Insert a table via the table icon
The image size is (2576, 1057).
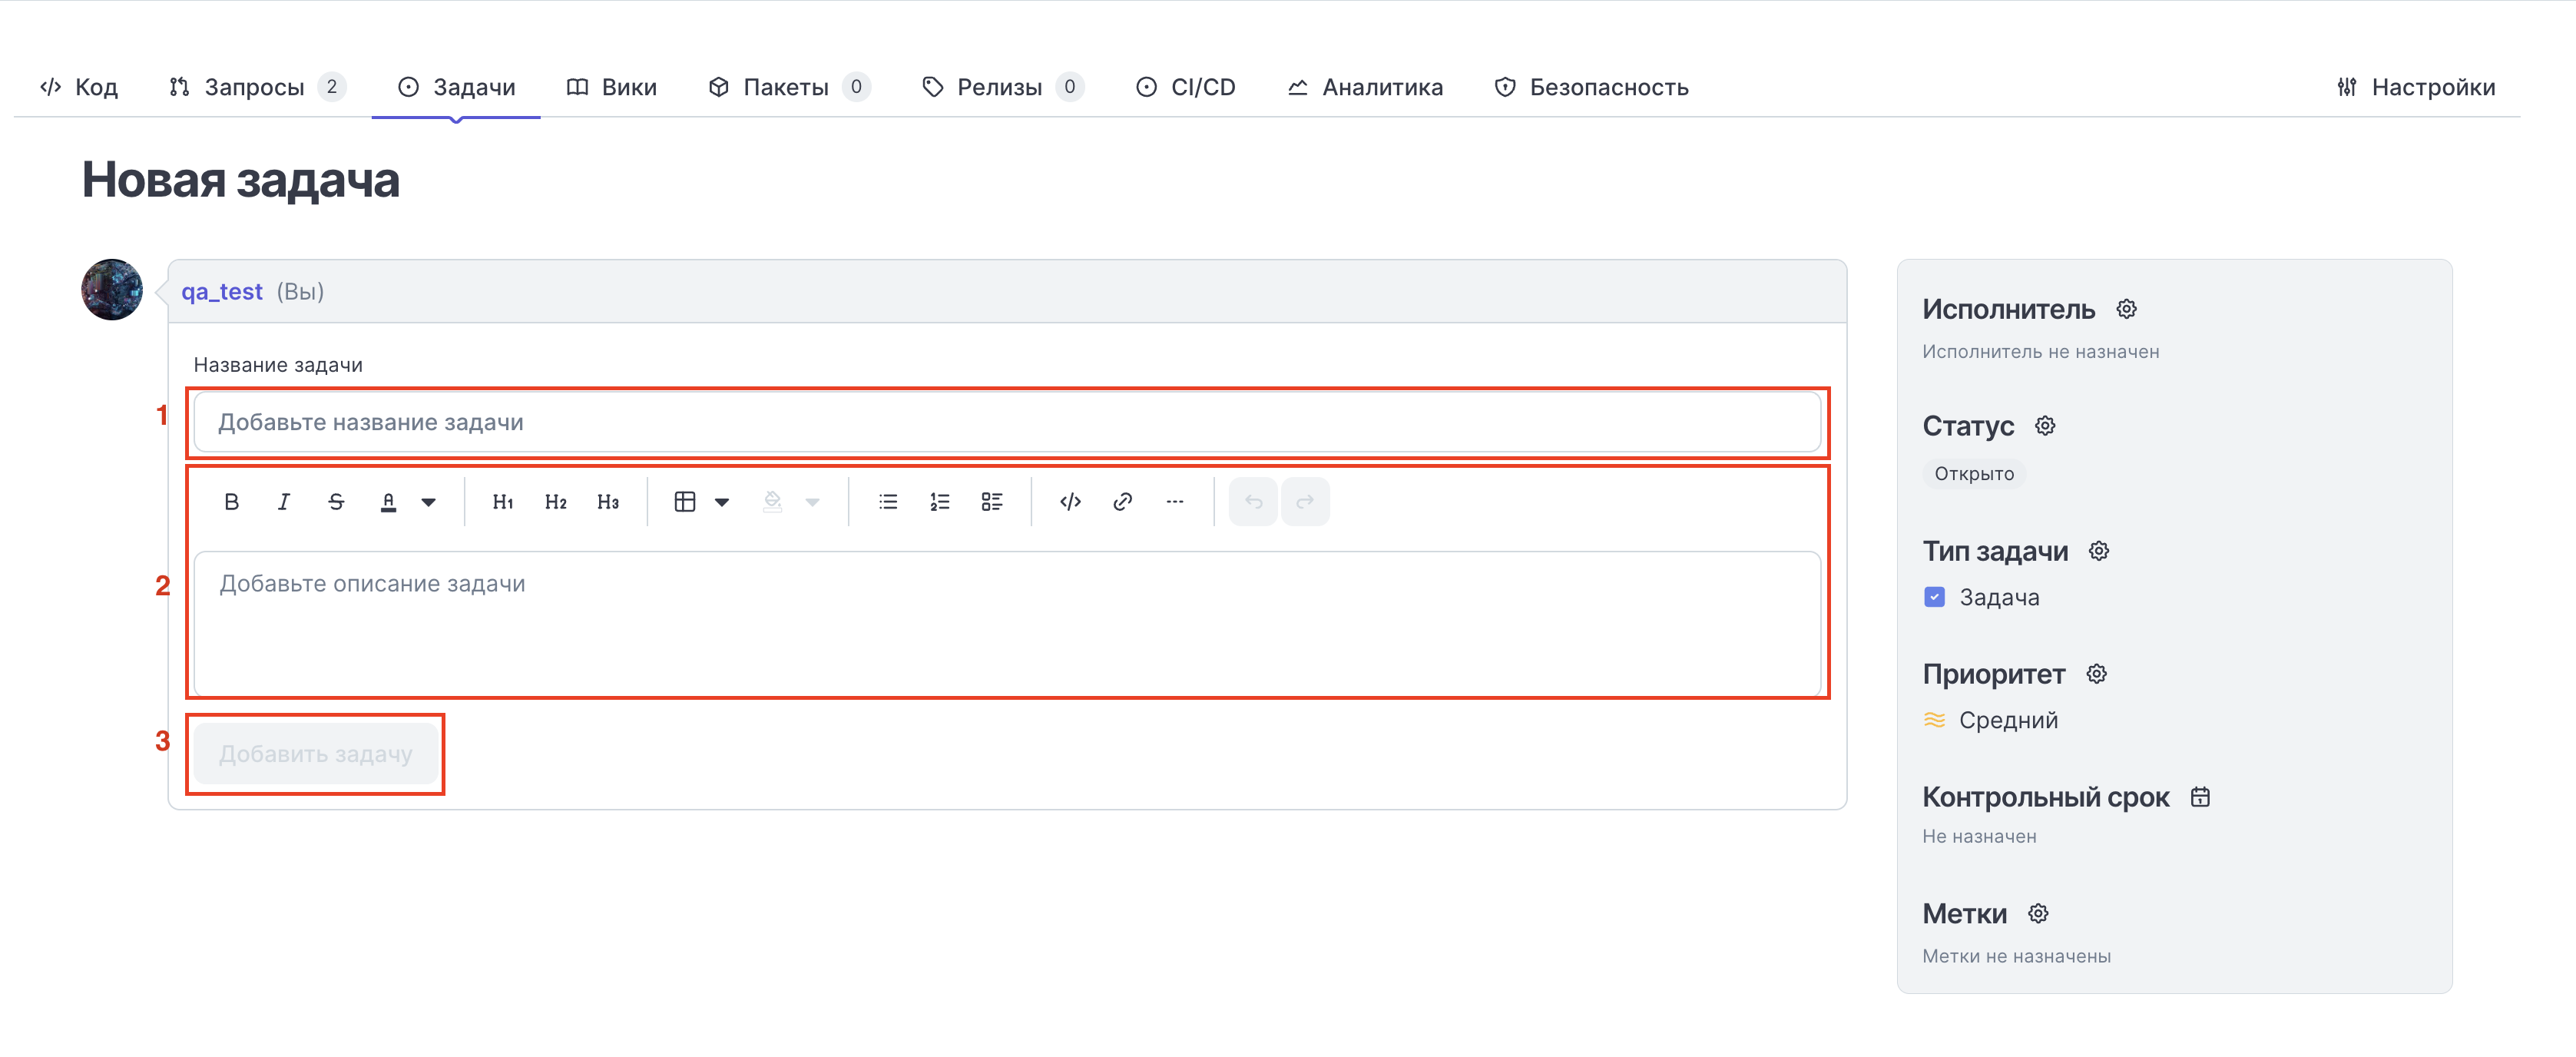685,502
